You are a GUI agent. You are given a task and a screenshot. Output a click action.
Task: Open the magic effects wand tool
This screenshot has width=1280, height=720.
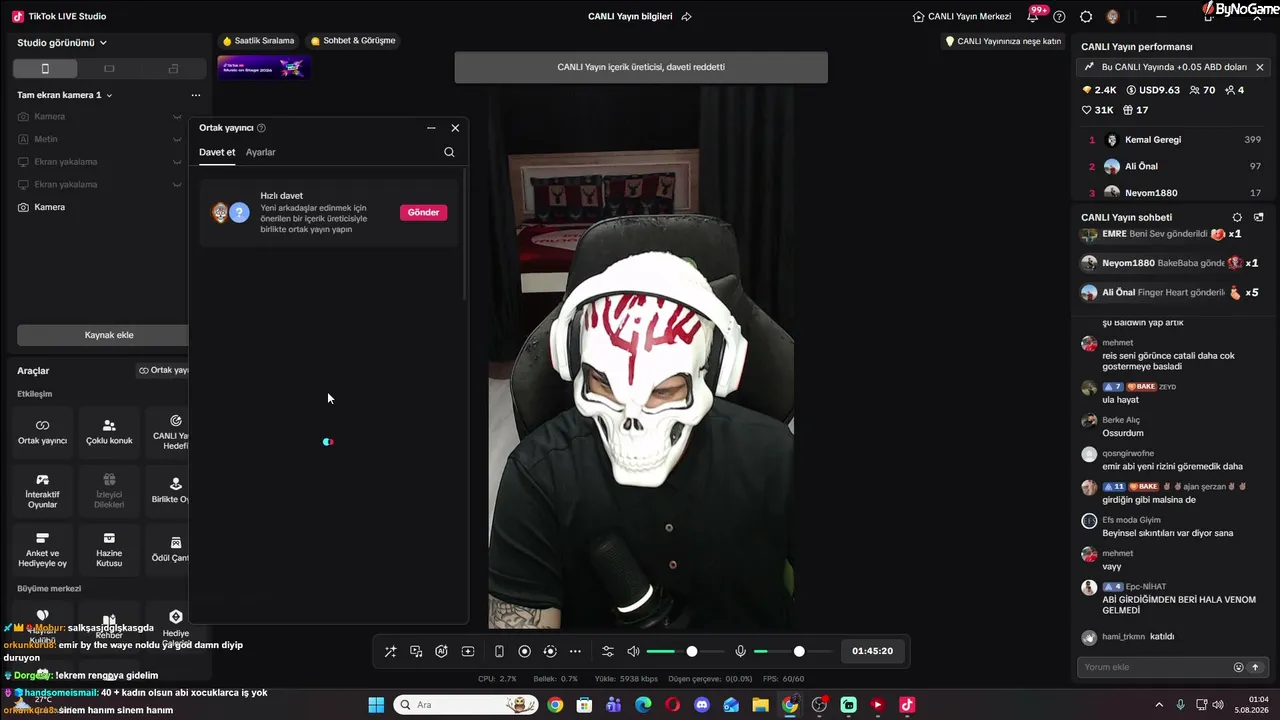point(390,651)
